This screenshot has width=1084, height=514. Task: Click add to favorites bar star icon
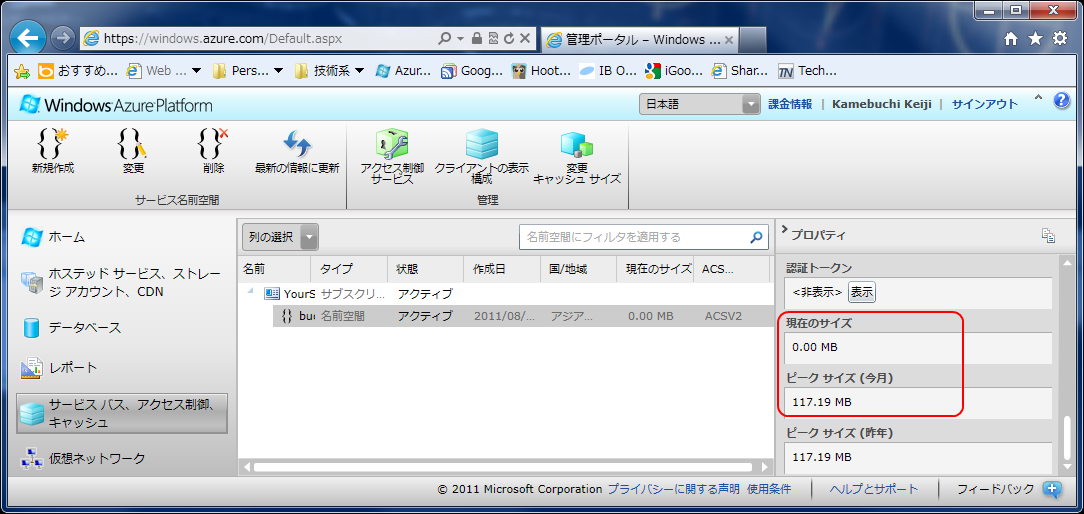click(22, 71)
